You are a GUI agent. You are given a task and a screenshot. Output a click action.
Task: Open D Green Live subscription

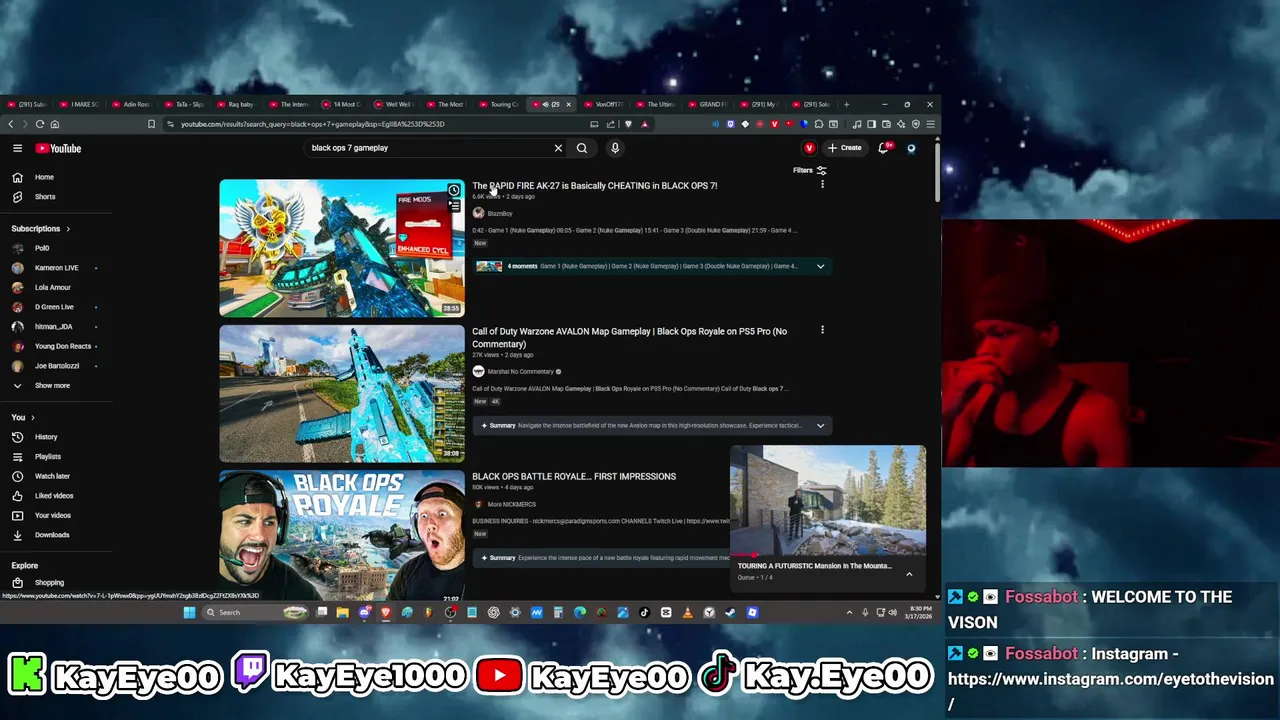click(56, 307)
